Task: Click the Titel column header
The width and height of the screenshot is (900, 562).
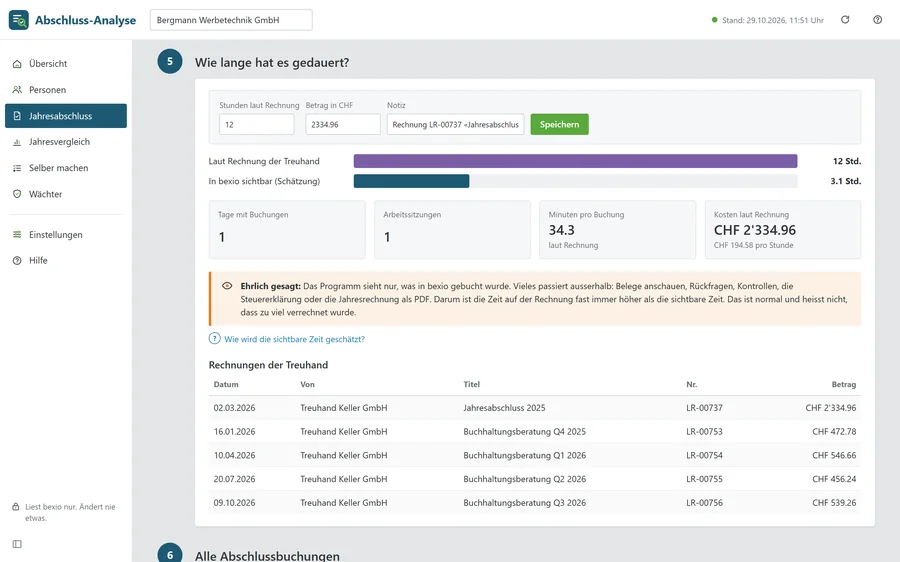Action: [472, 385]
